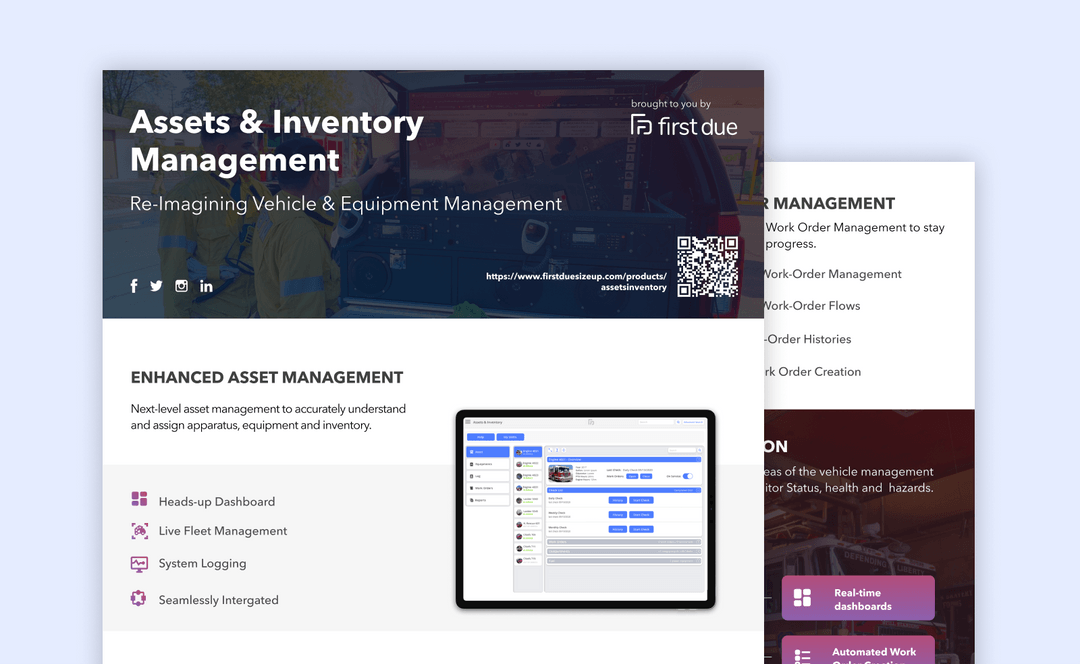Switch to the Reports sidebar item
Viewport: 1080px width, 664px height.
[x=488, y=500]
